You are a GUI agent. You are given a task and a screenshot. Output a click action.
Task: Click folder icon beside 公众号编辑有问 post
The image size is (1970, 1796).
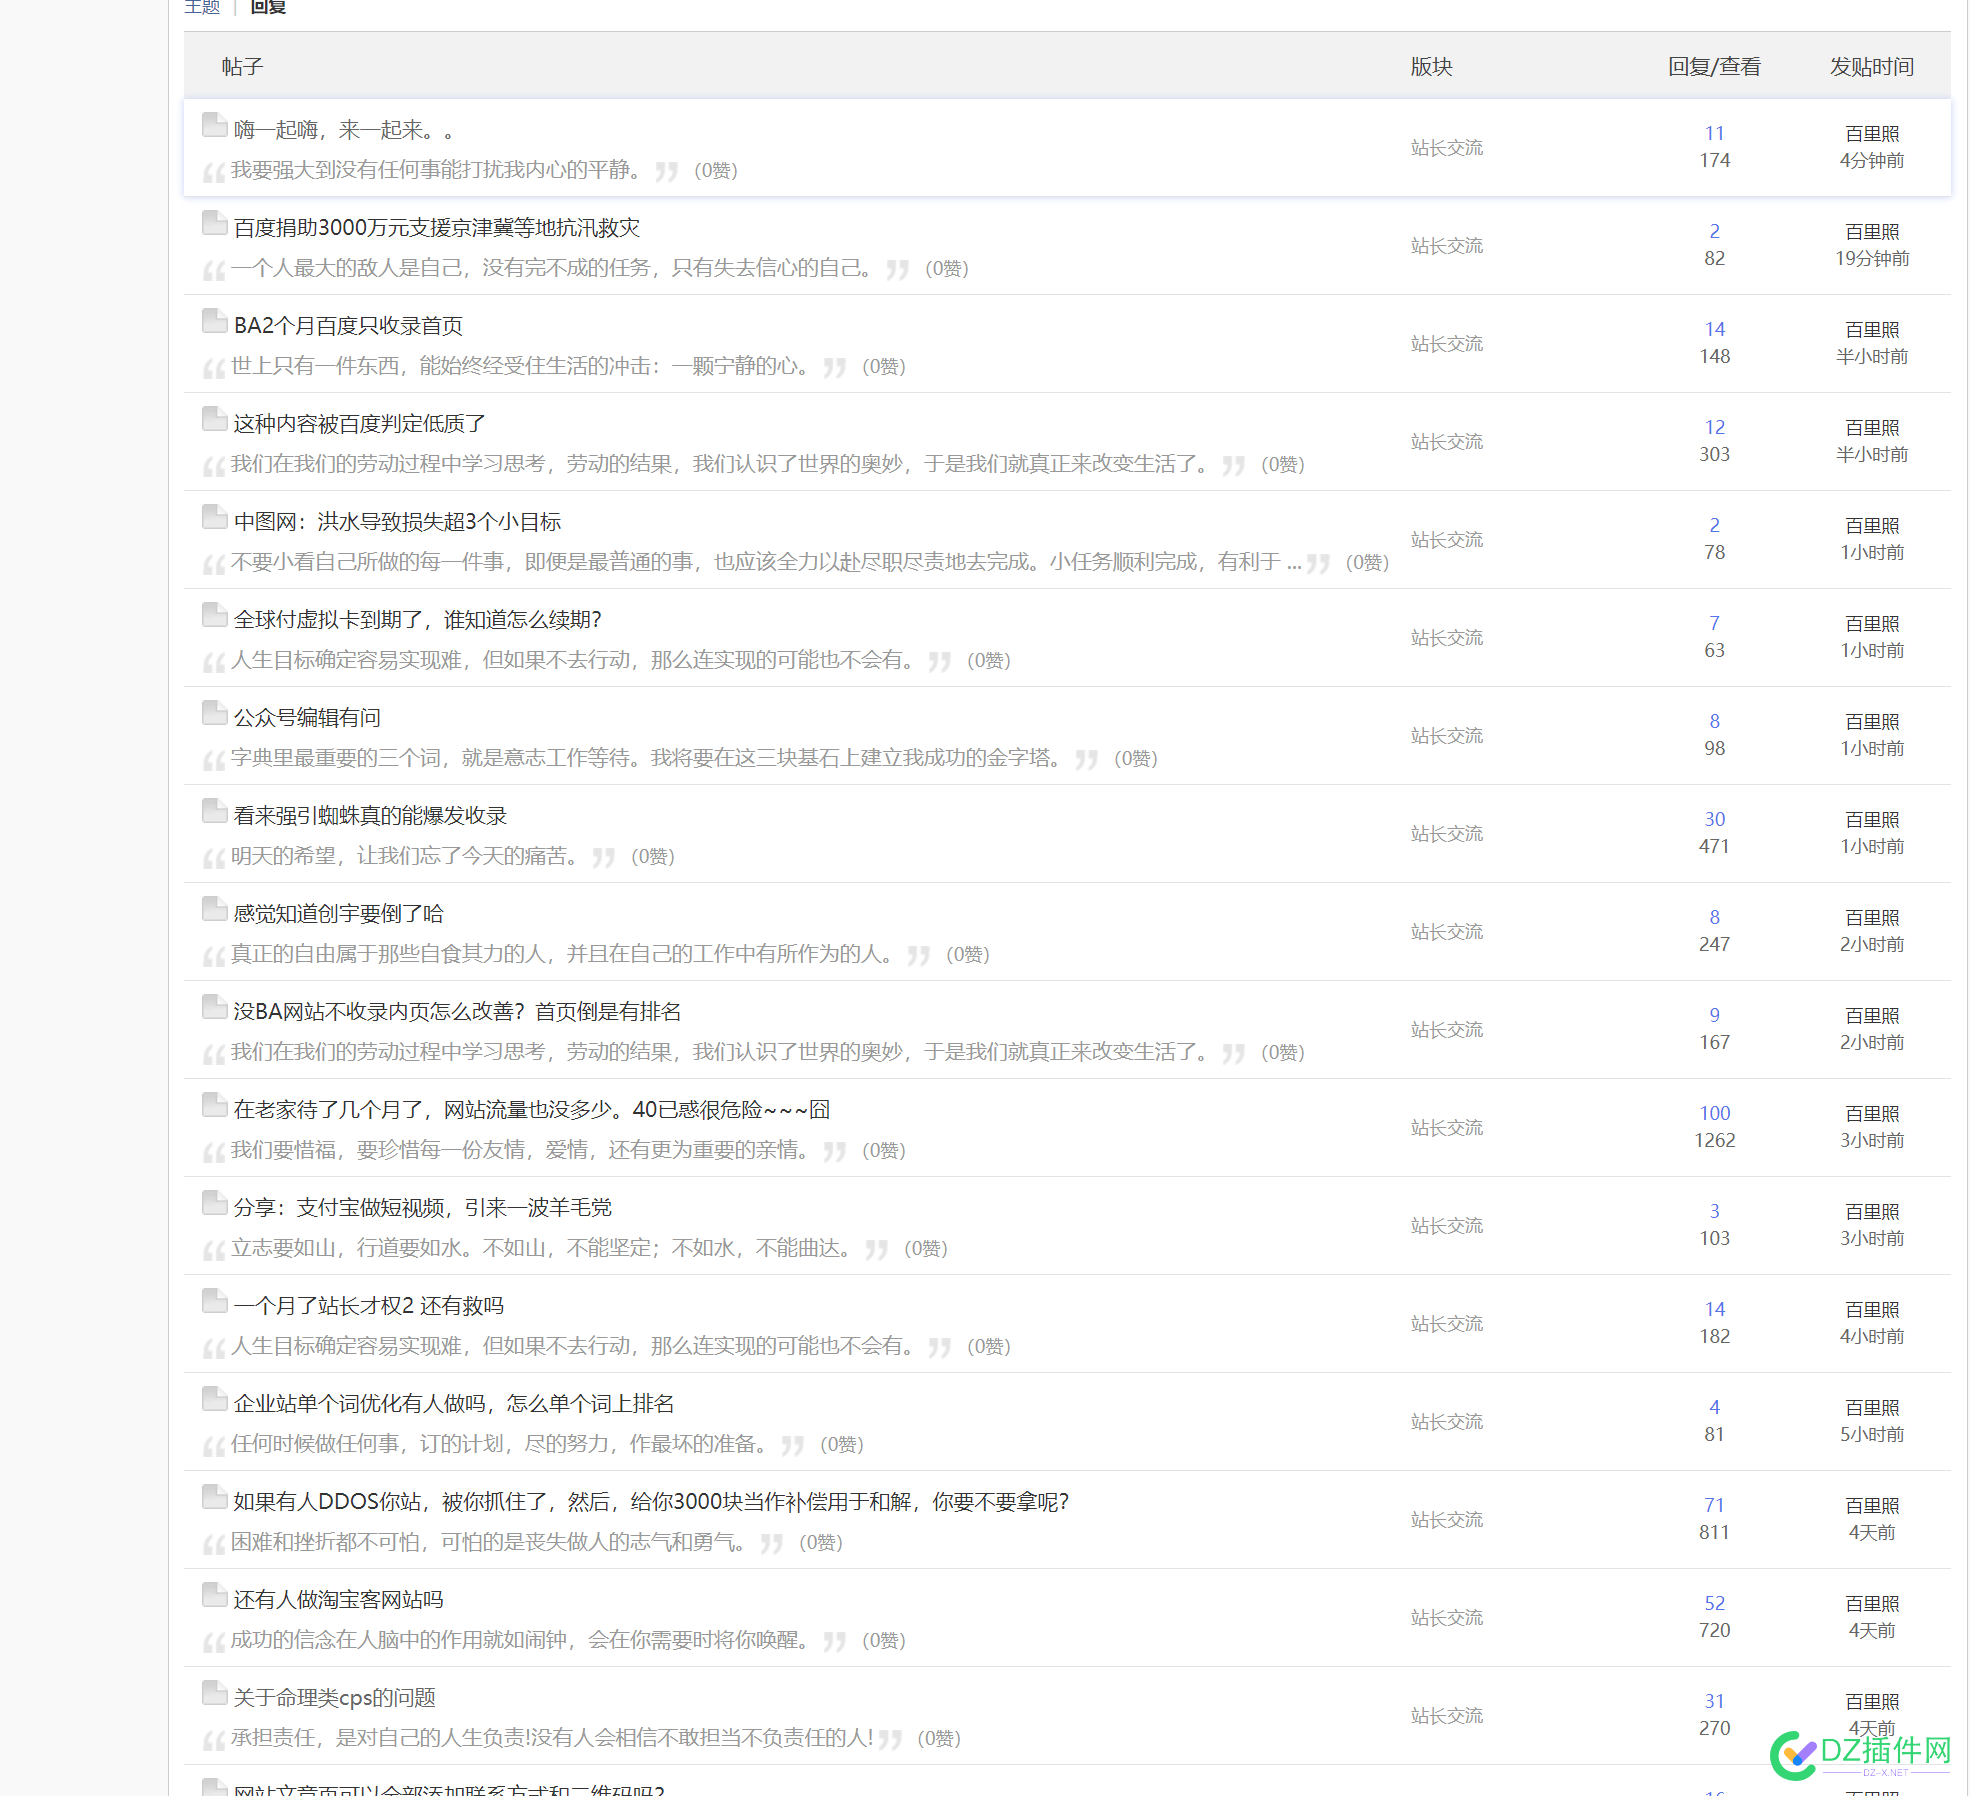[214, 713]
